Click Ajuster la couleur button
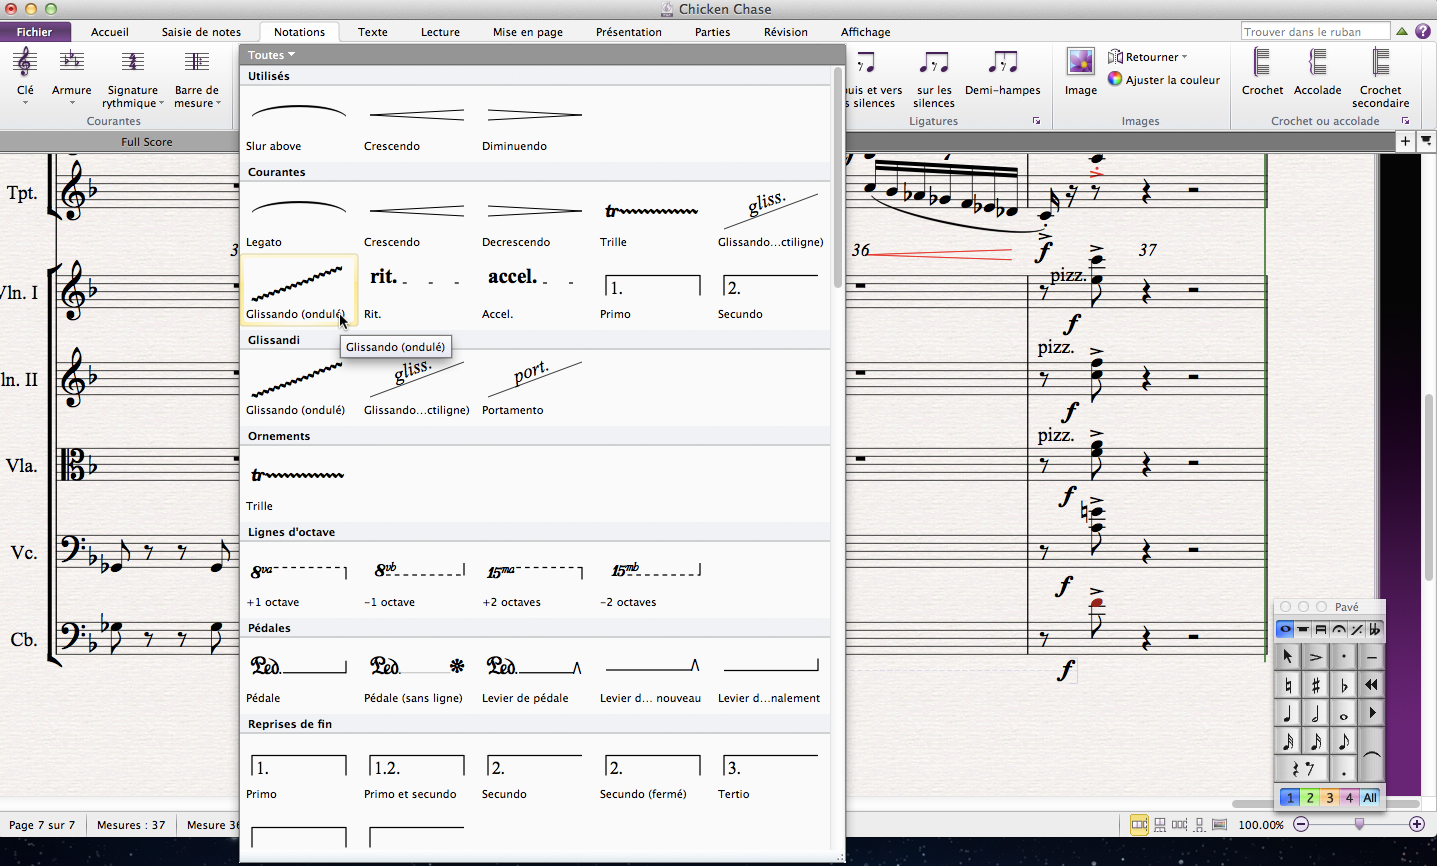Image resolution: width=1437 pixels, height=866 pixels. pos(1164,80)
